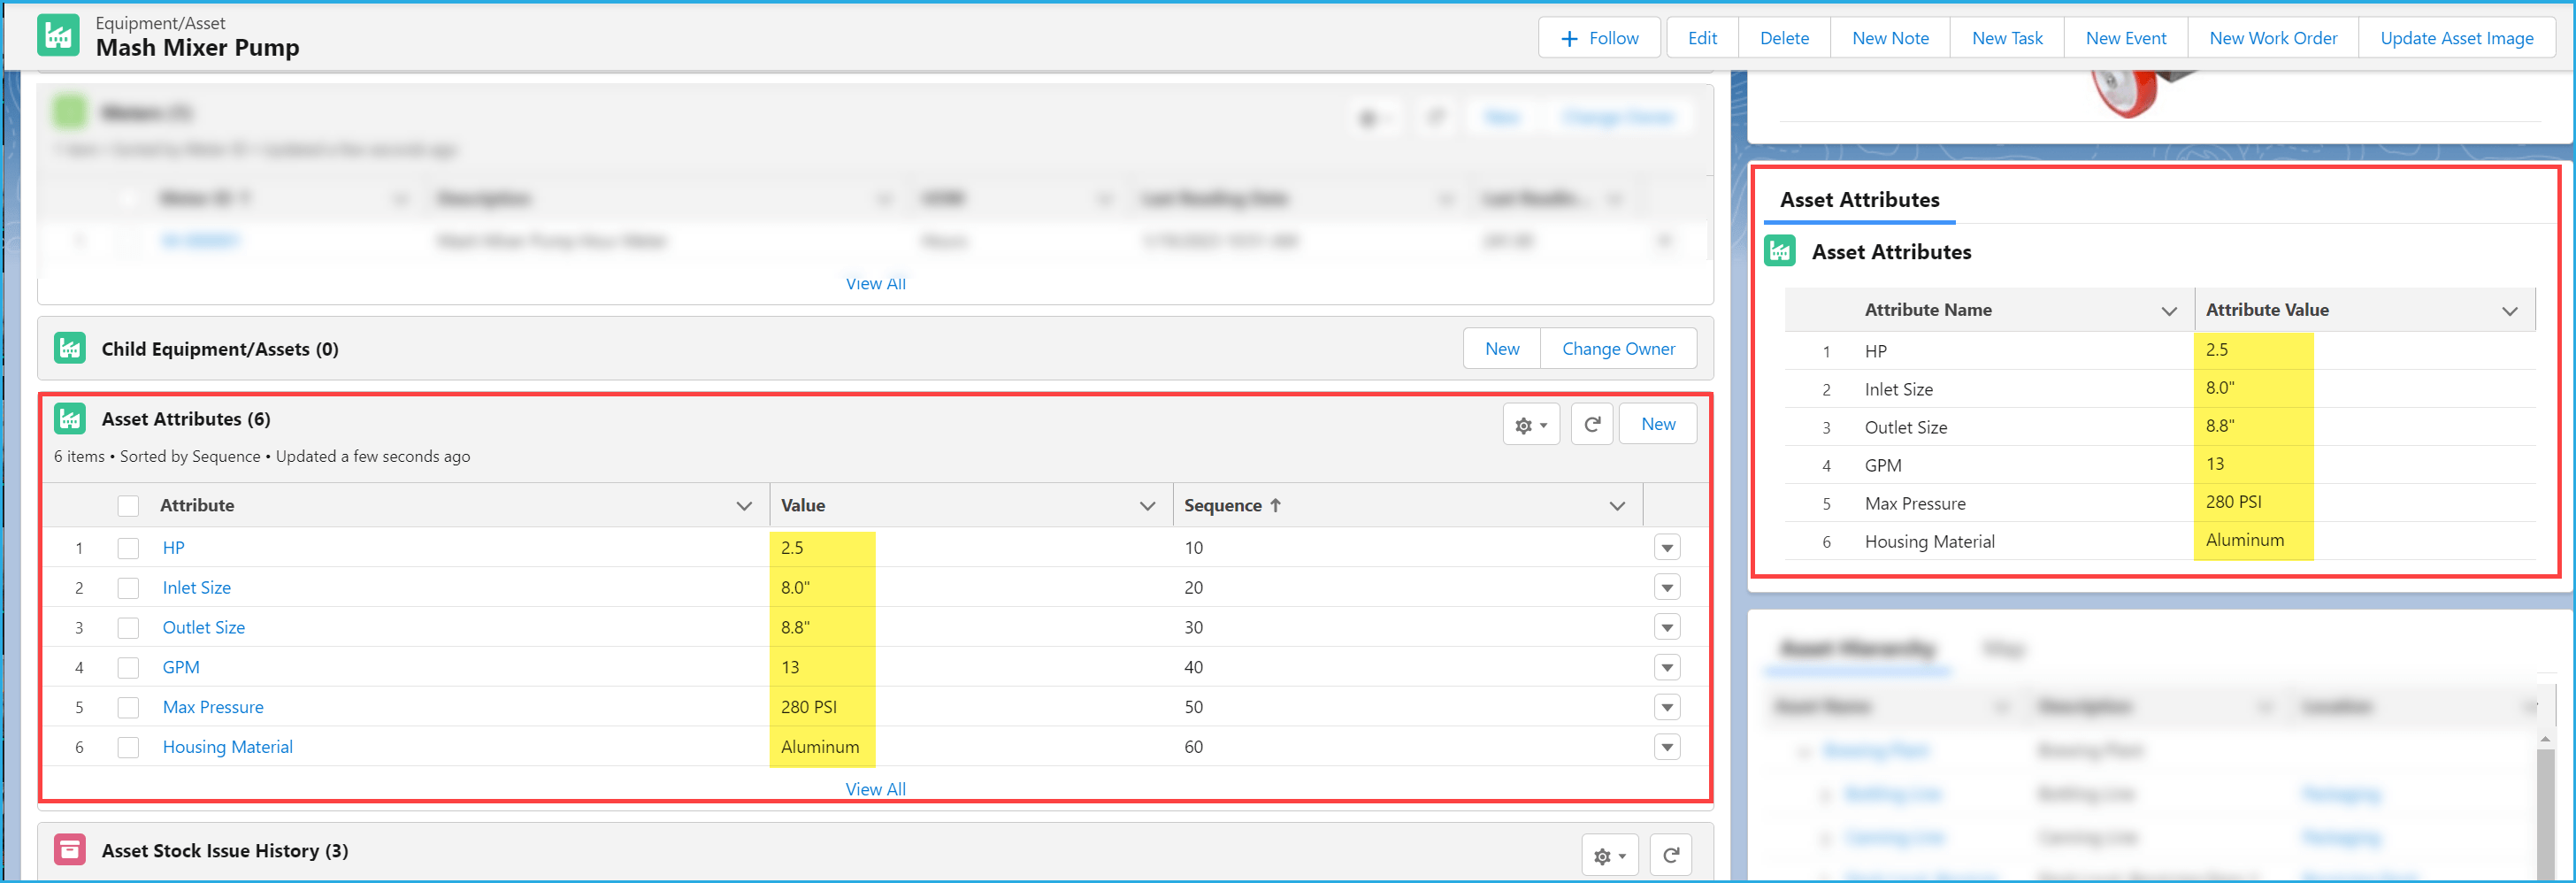The height and width of the screenshot is (883, 2576).
Task: Refresh the Asset Stock Issue History list
Action: coord(1670,855)
